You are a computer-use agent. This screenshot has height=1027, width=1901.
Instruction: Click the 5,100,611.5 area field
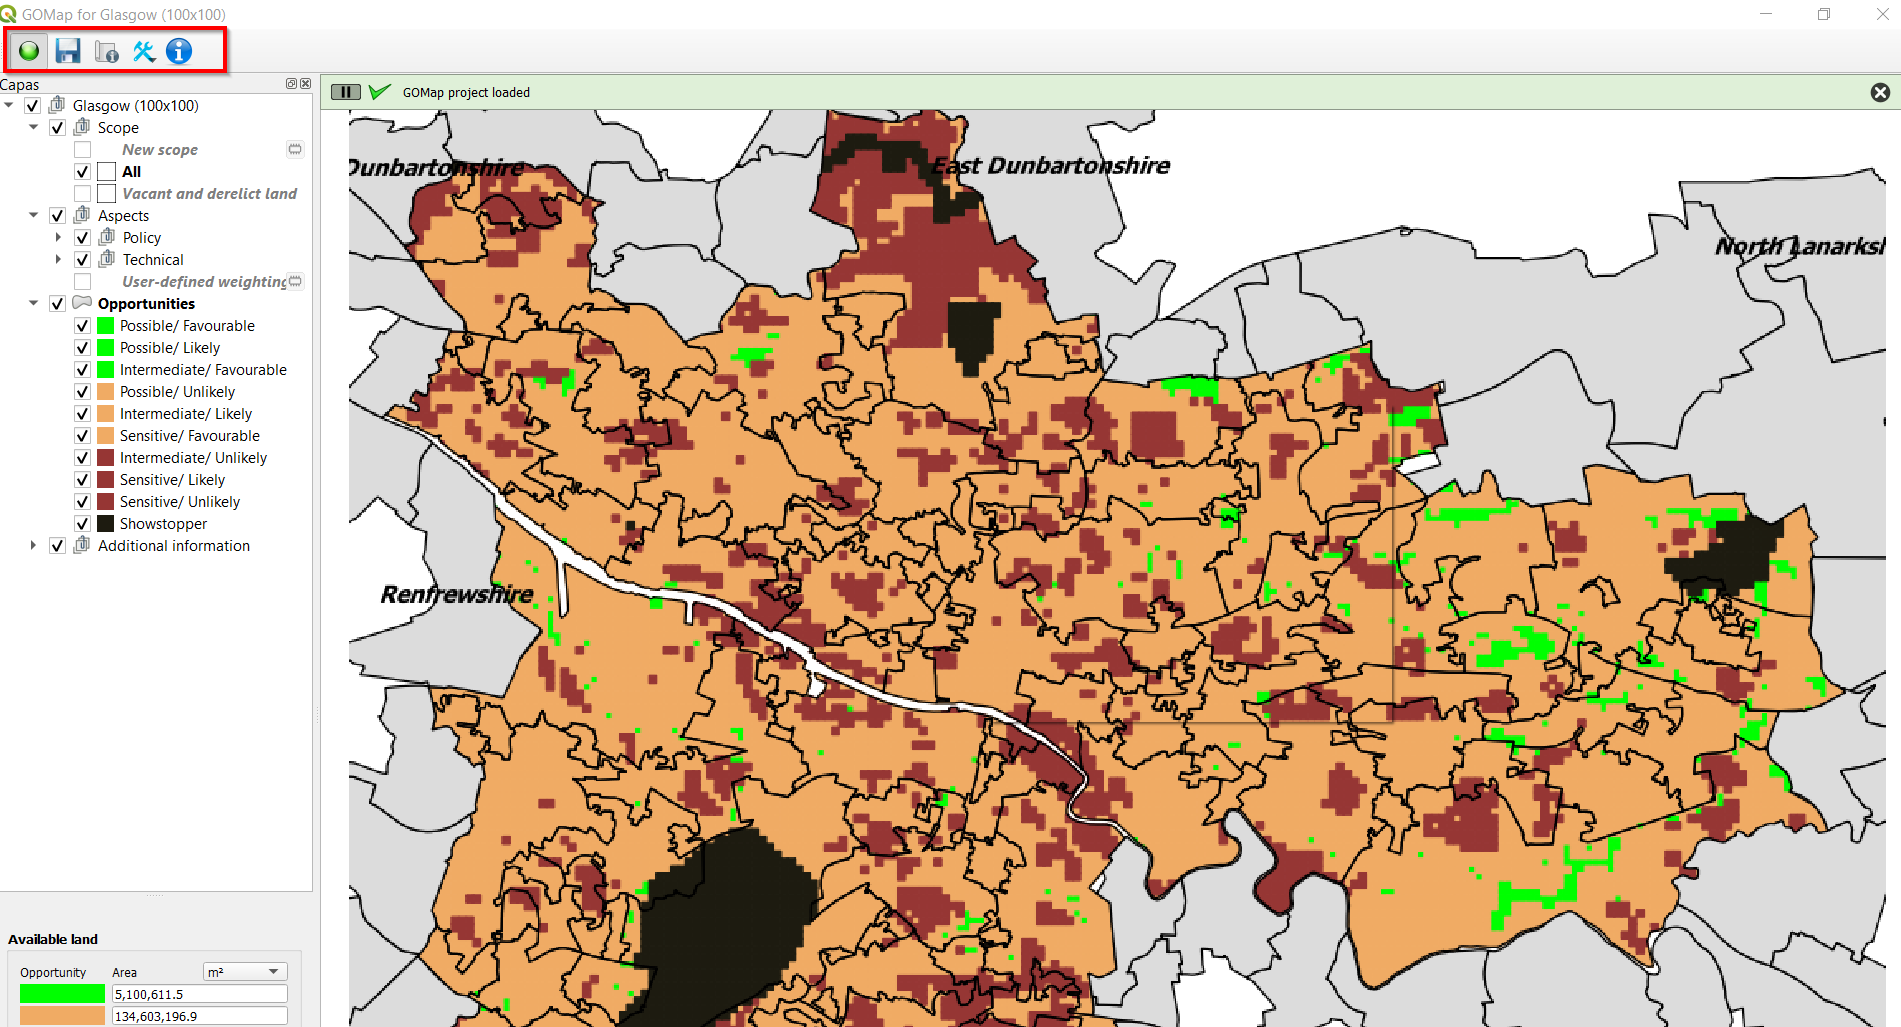[199, 994]
